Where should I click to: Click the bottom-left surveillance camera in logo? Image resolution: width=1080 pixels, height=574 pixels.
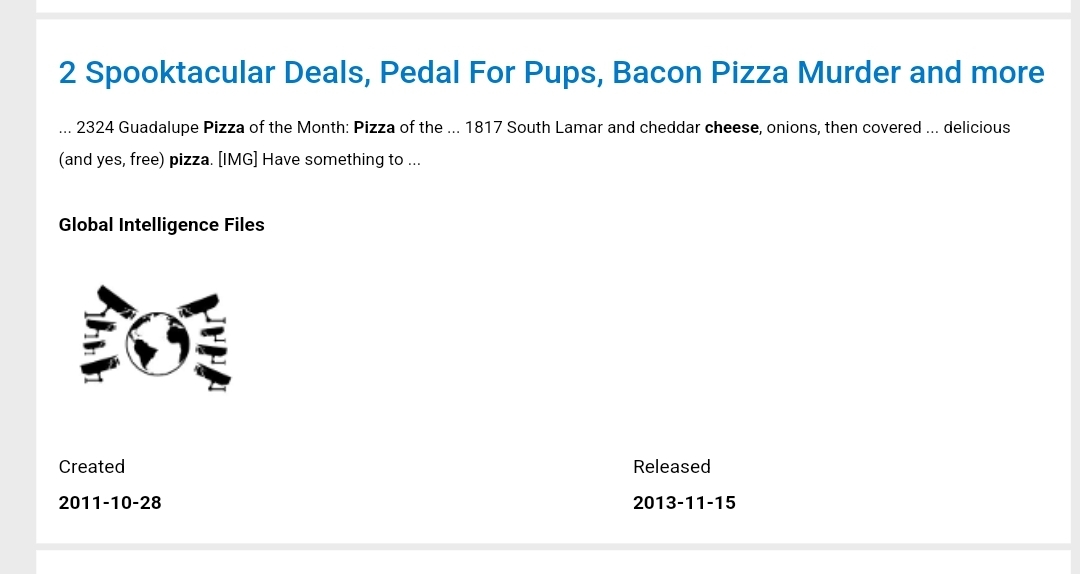101,369
